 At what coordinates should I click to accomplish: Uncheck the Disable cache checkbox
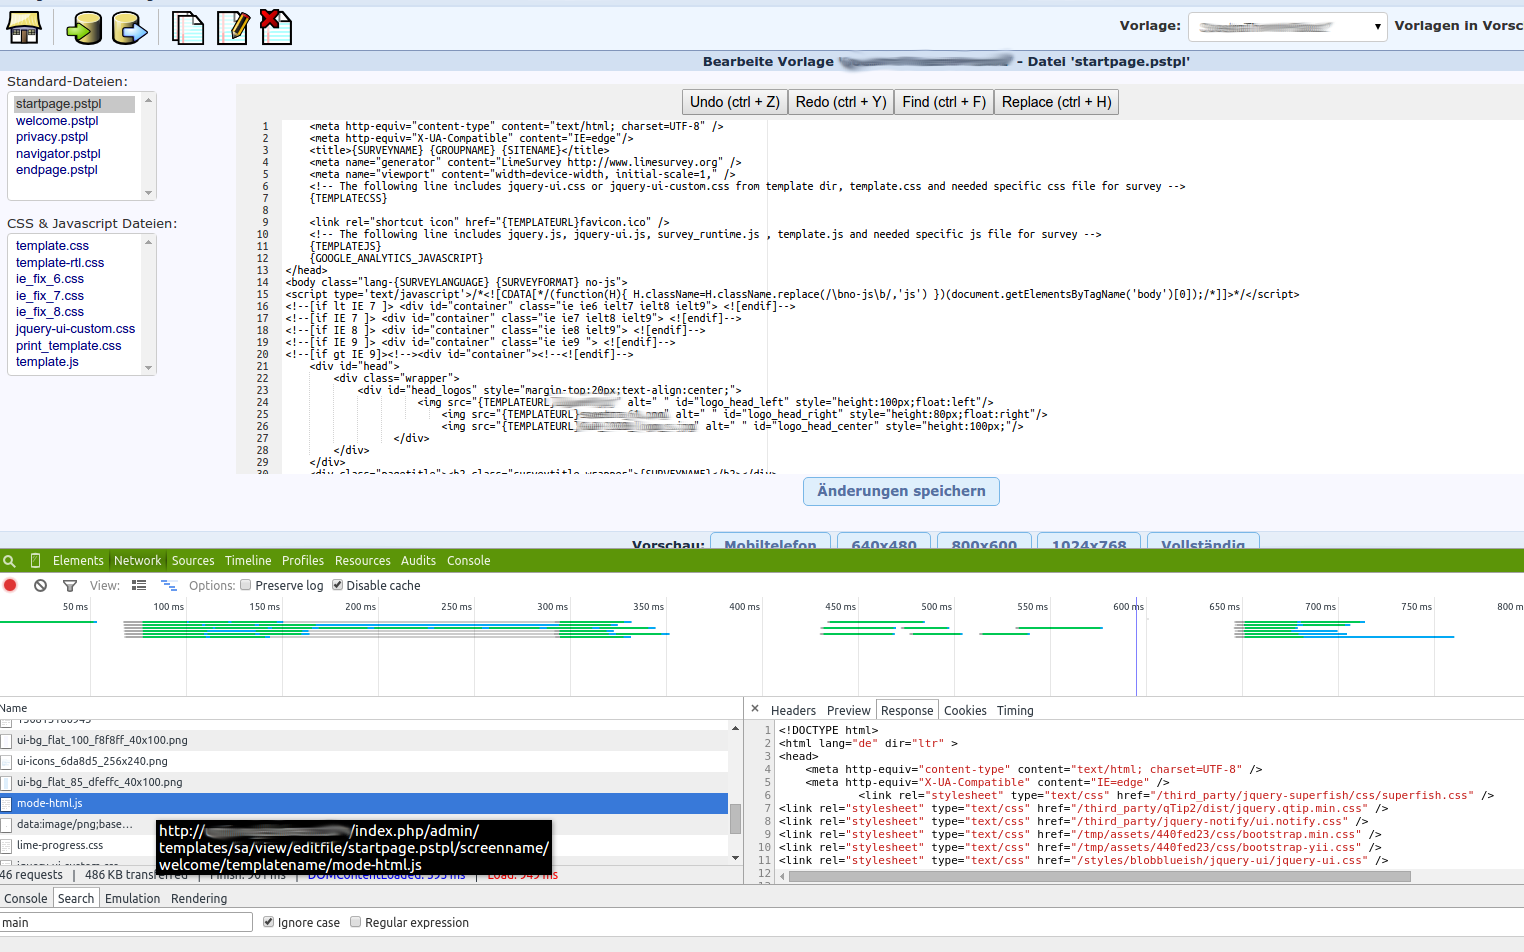point(338,585)
